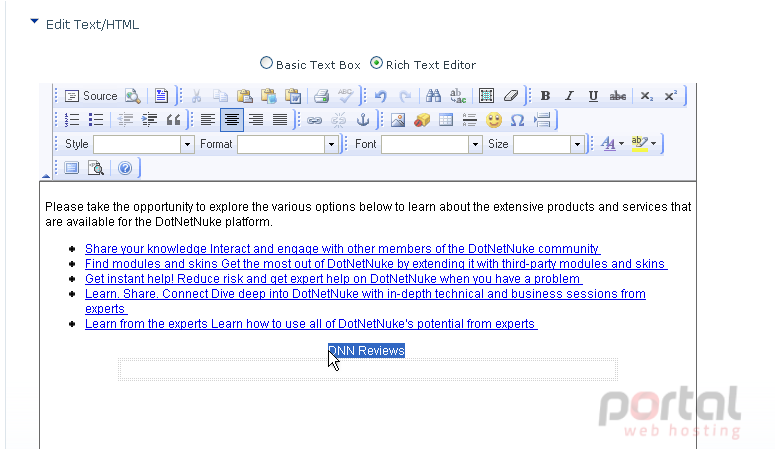Click the Spell Check icon

(345, 96)
